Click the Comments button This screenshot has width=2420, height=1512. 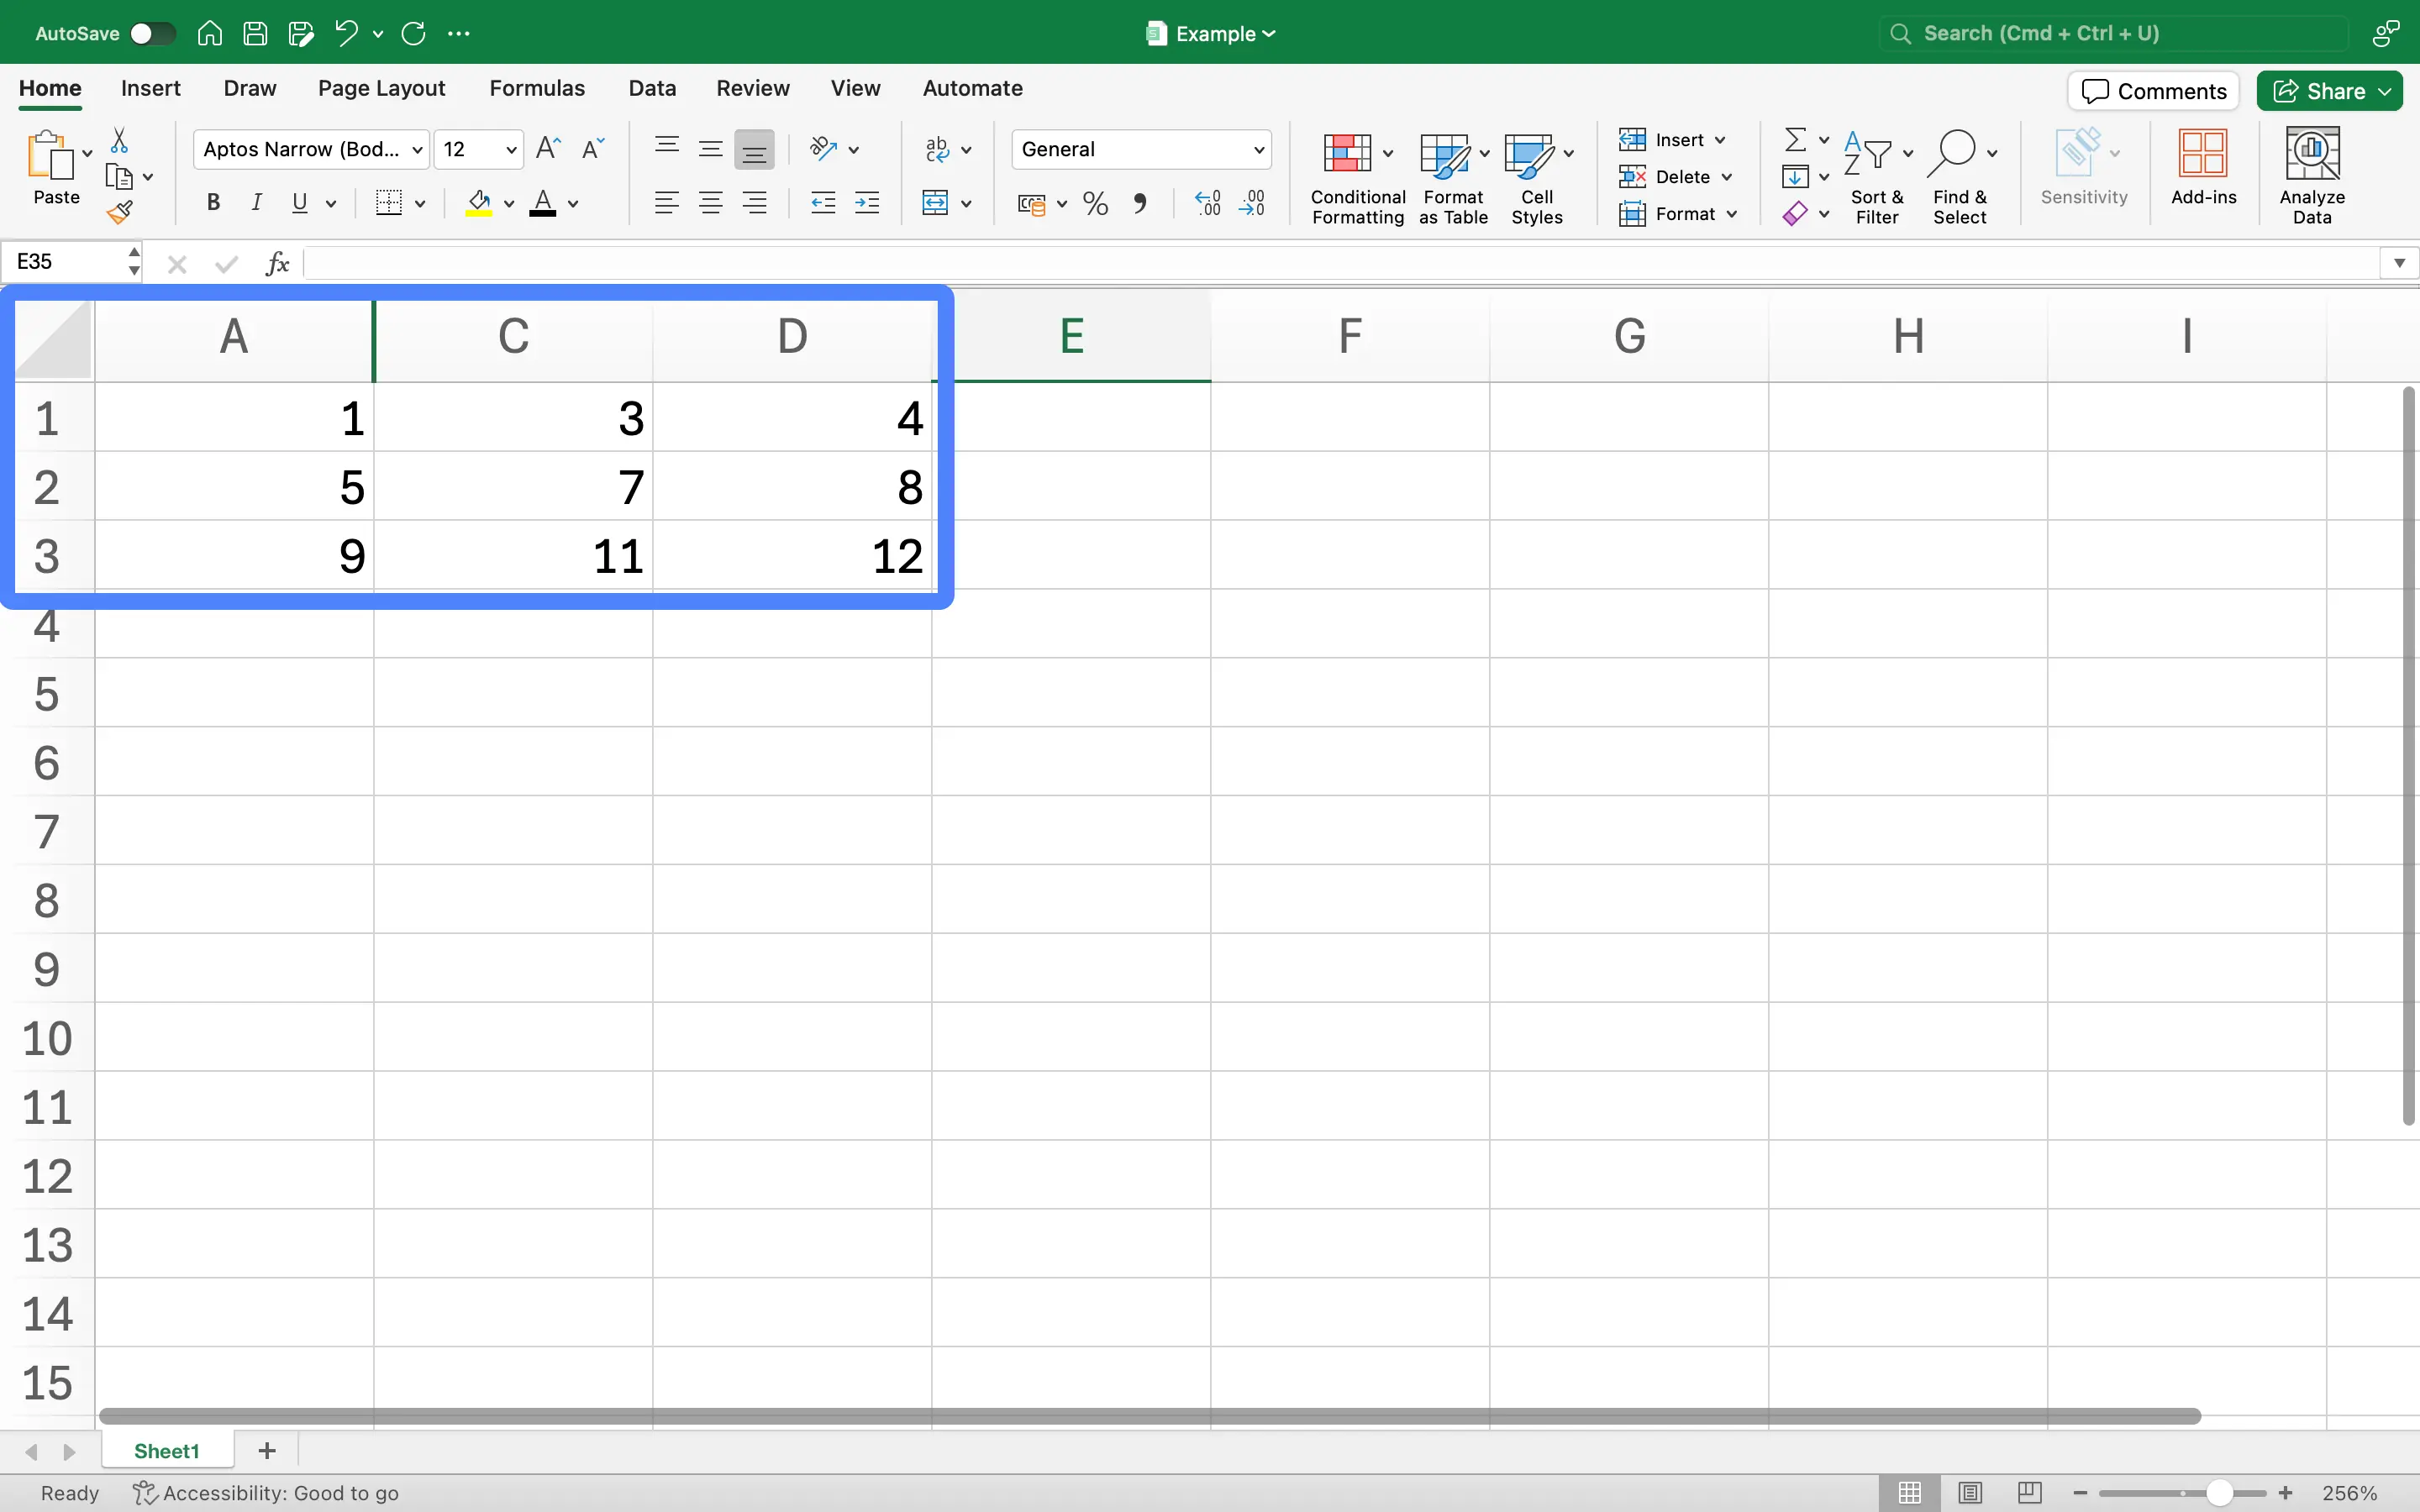coord(2153,91)
